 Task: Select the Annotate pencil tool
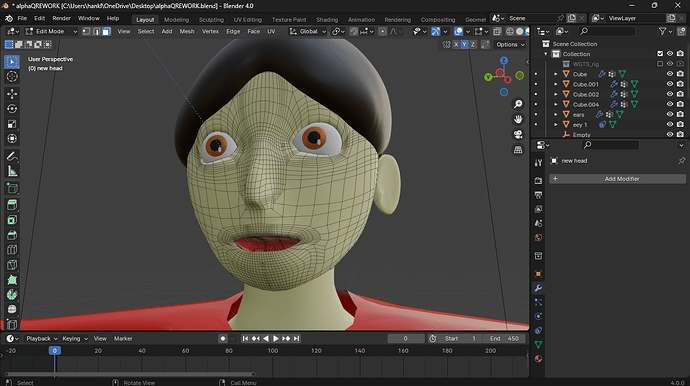(x=12, y=156)
